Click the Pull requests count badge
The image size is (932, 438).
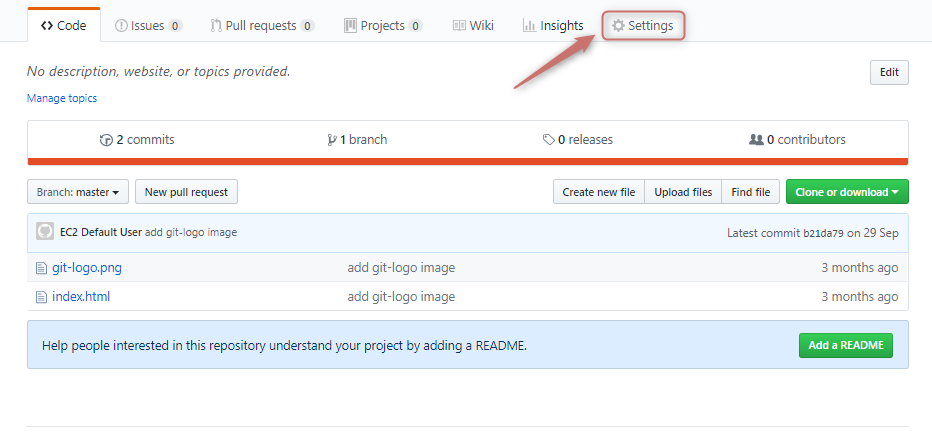307,26
